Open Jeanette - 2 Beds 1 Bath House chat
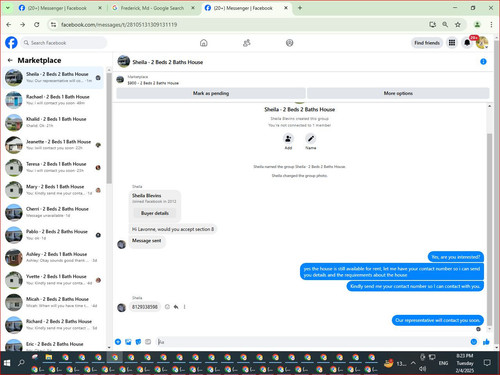This screenshot has width=500, height=375. pos(53,145)
